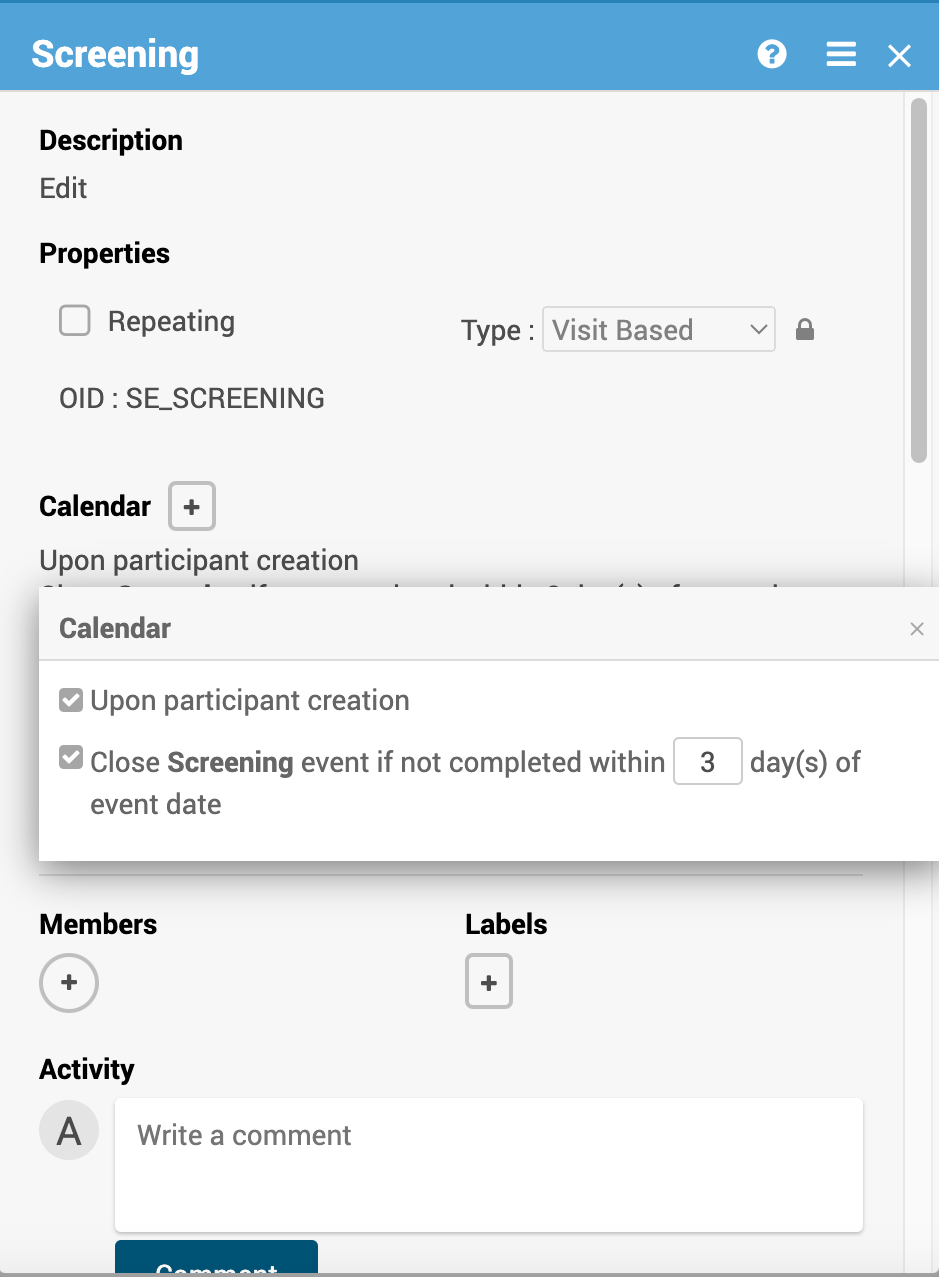Screen dimensions: 939x1277
Task: Open the help question mark icon
Action: pyautogui.click(x=771, y=55)
